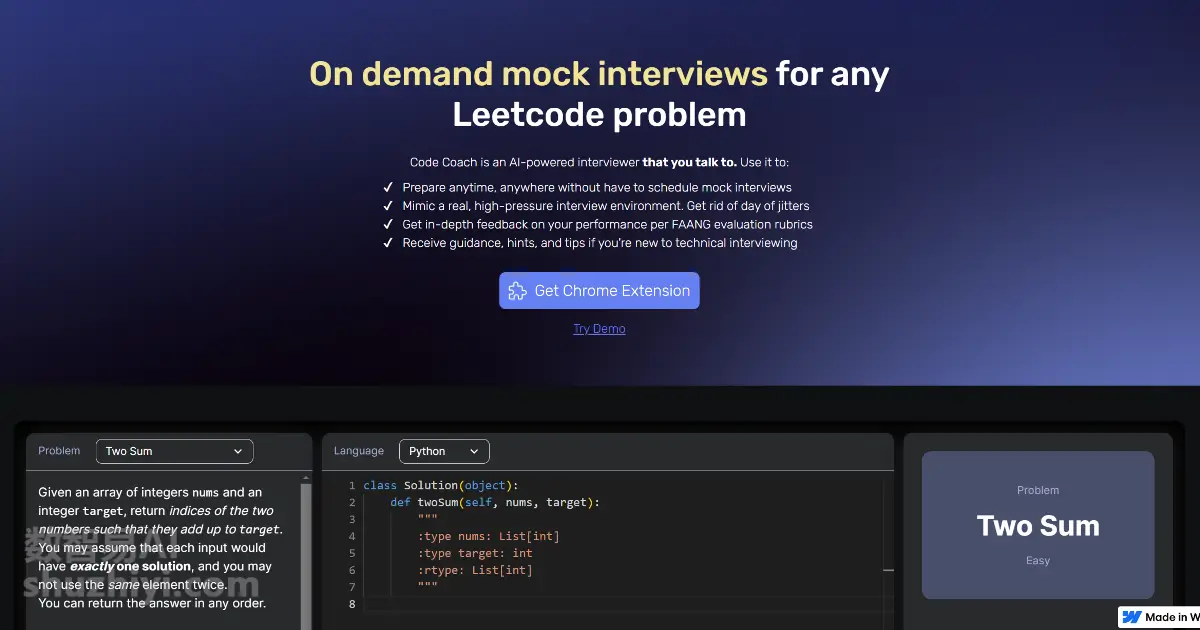Click the Get Chrome Extension button
The image size is (1200, 630).
pos(599,290)
